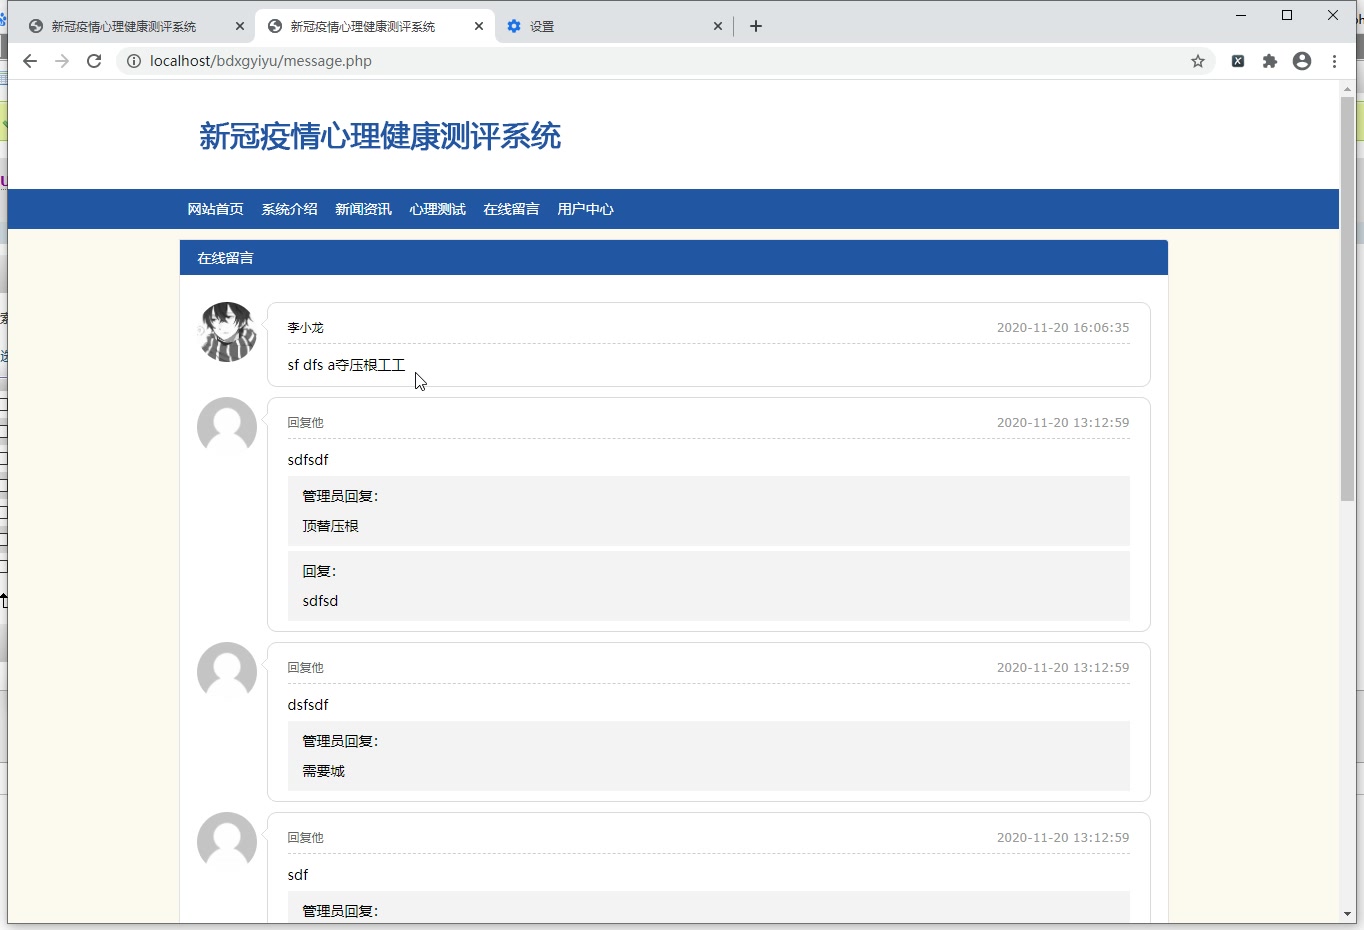The image size is (1364, 930).
Task: Click 李小龙's anime avatar picture
Action: pyautogui.click(x=227, y=332)
